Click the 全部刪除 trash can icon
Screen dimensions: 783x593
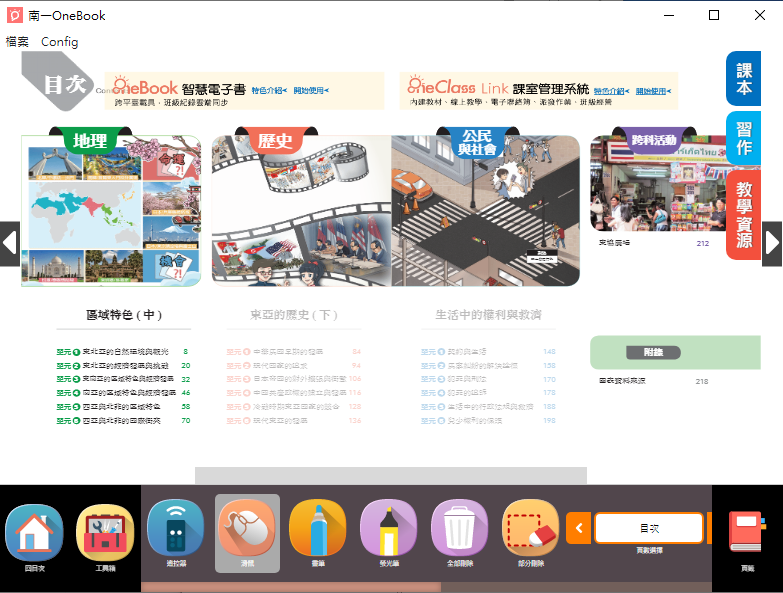pyautogui.click(x=460, y=528)
